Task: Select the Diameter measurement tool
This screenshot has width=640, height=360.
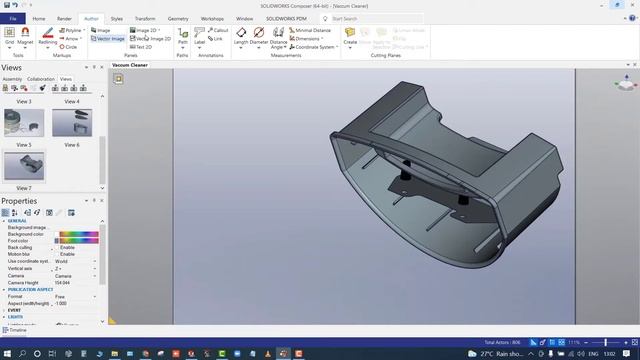Action: [x=258, y=36]
